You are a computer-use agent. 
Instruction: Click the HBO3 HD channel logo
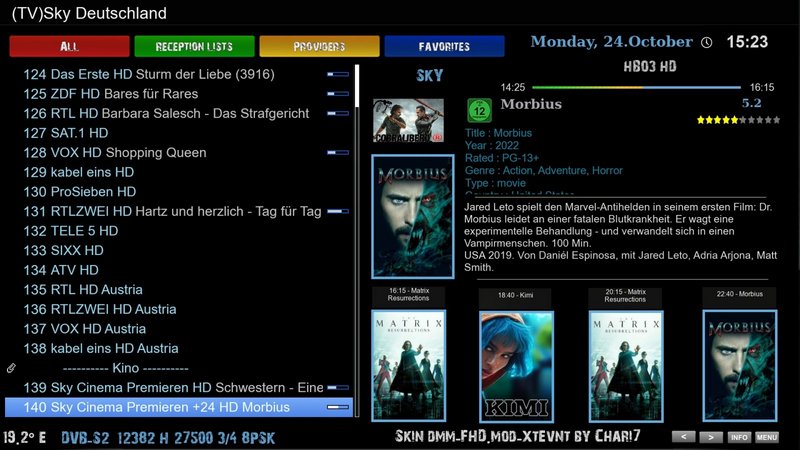tap(650, 66)
